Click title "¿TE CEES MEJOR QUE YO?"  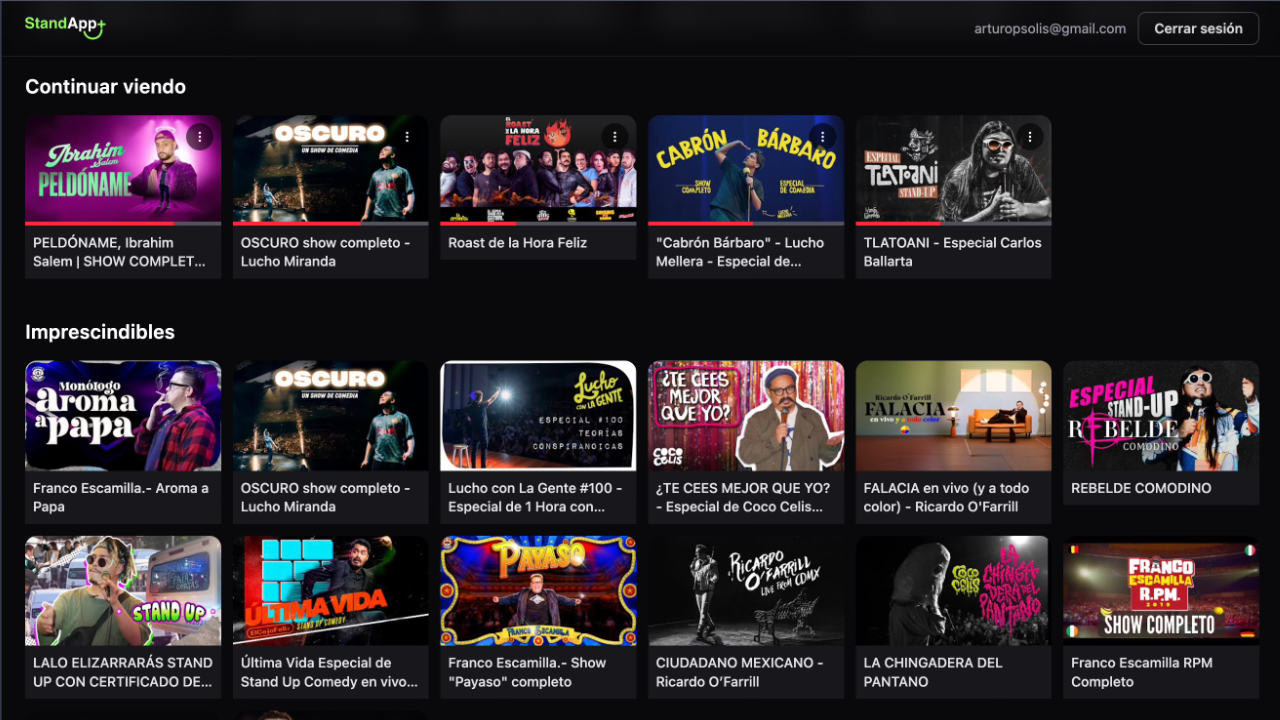(743, 497)
